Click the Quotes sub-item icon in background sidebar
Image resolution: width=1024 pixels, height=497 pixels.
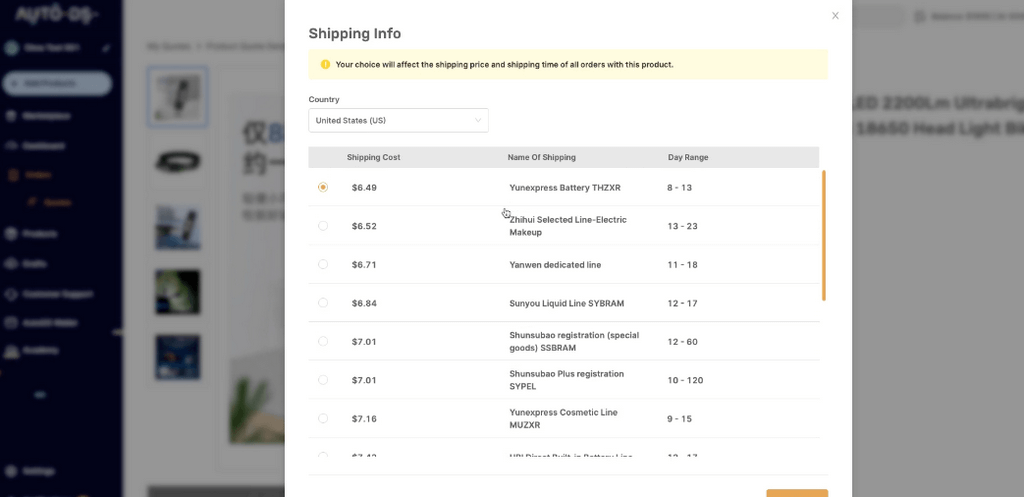(33, 202)
